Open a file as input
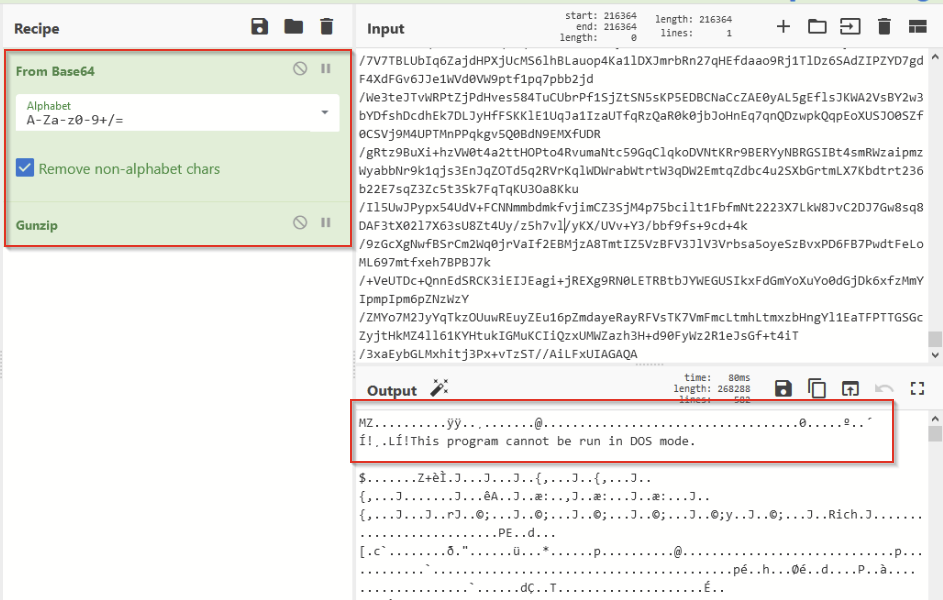The height and width of the screenshot is (600, 943). (x=850, y=26)
